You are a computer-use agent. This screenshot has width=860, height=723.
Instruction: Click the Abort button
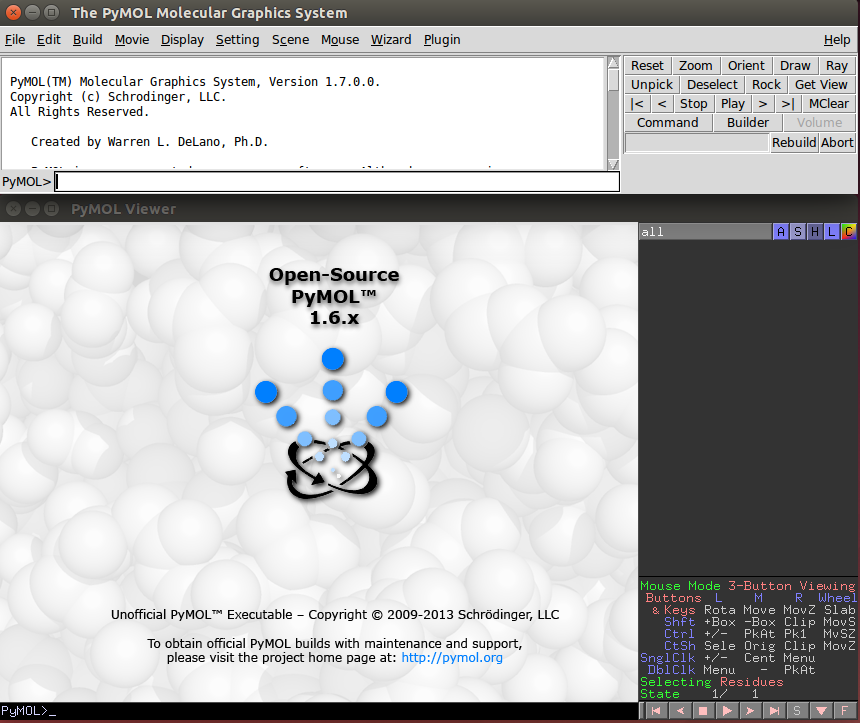[838, 143]
